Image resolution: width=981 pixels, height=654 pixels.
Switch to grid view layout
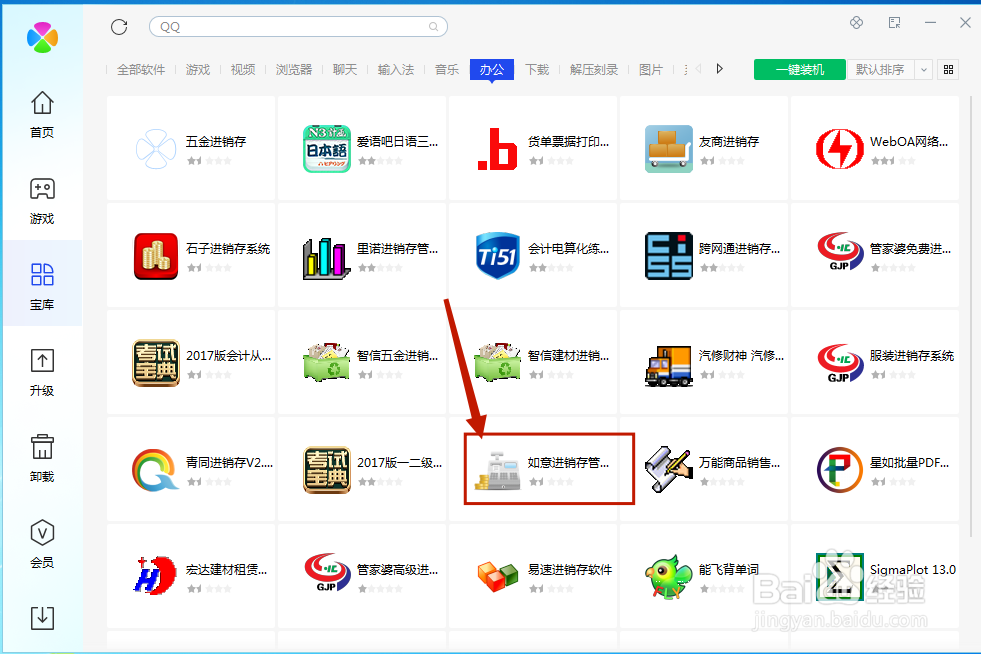948,69
